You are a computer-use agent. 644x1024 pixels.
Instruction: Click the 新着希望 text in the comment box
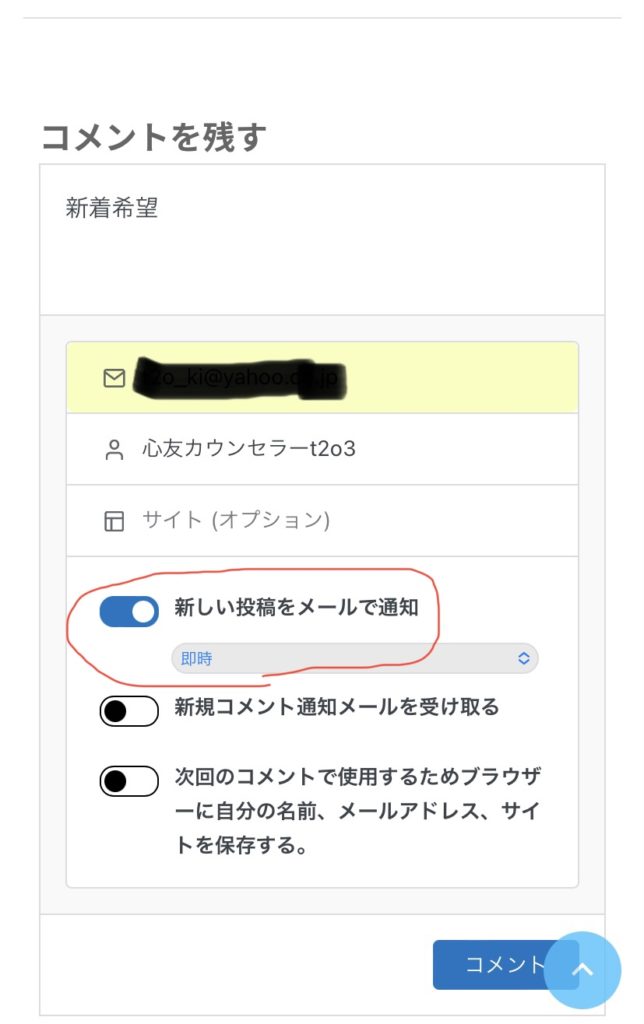pyautogui.click(x=112, y=209)
